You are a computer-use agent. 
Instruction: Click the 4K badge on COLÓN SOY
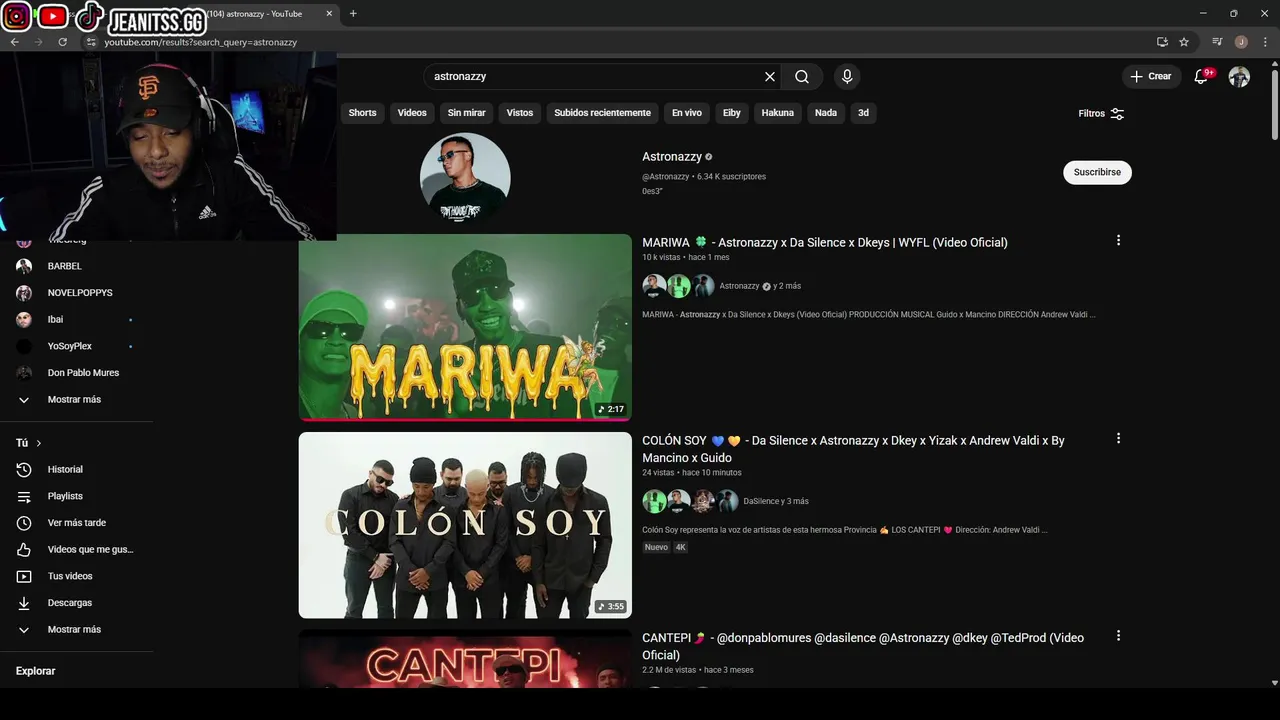tap(681, 548)
